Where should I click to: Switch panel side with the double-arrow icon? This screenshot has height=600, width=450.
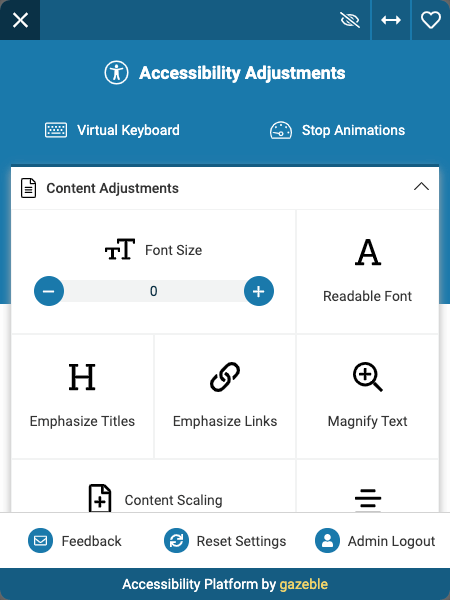391,20
